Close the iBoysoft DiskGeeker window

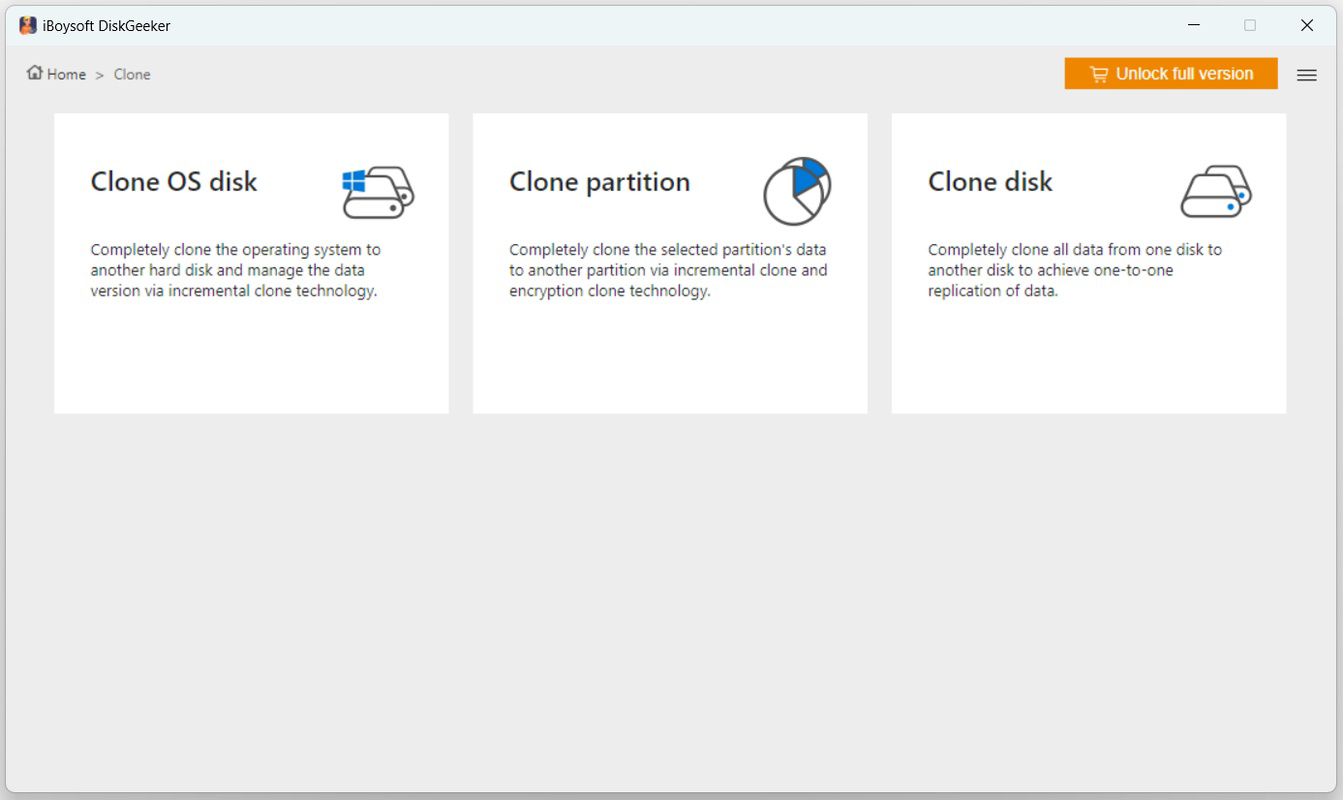point(1306,26)
